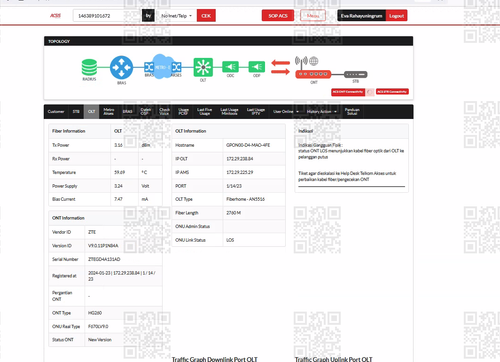This screenshot has height=362, width=500.
Task: Click the red bidirectional arrows icon
Action: tap(280, 67)
